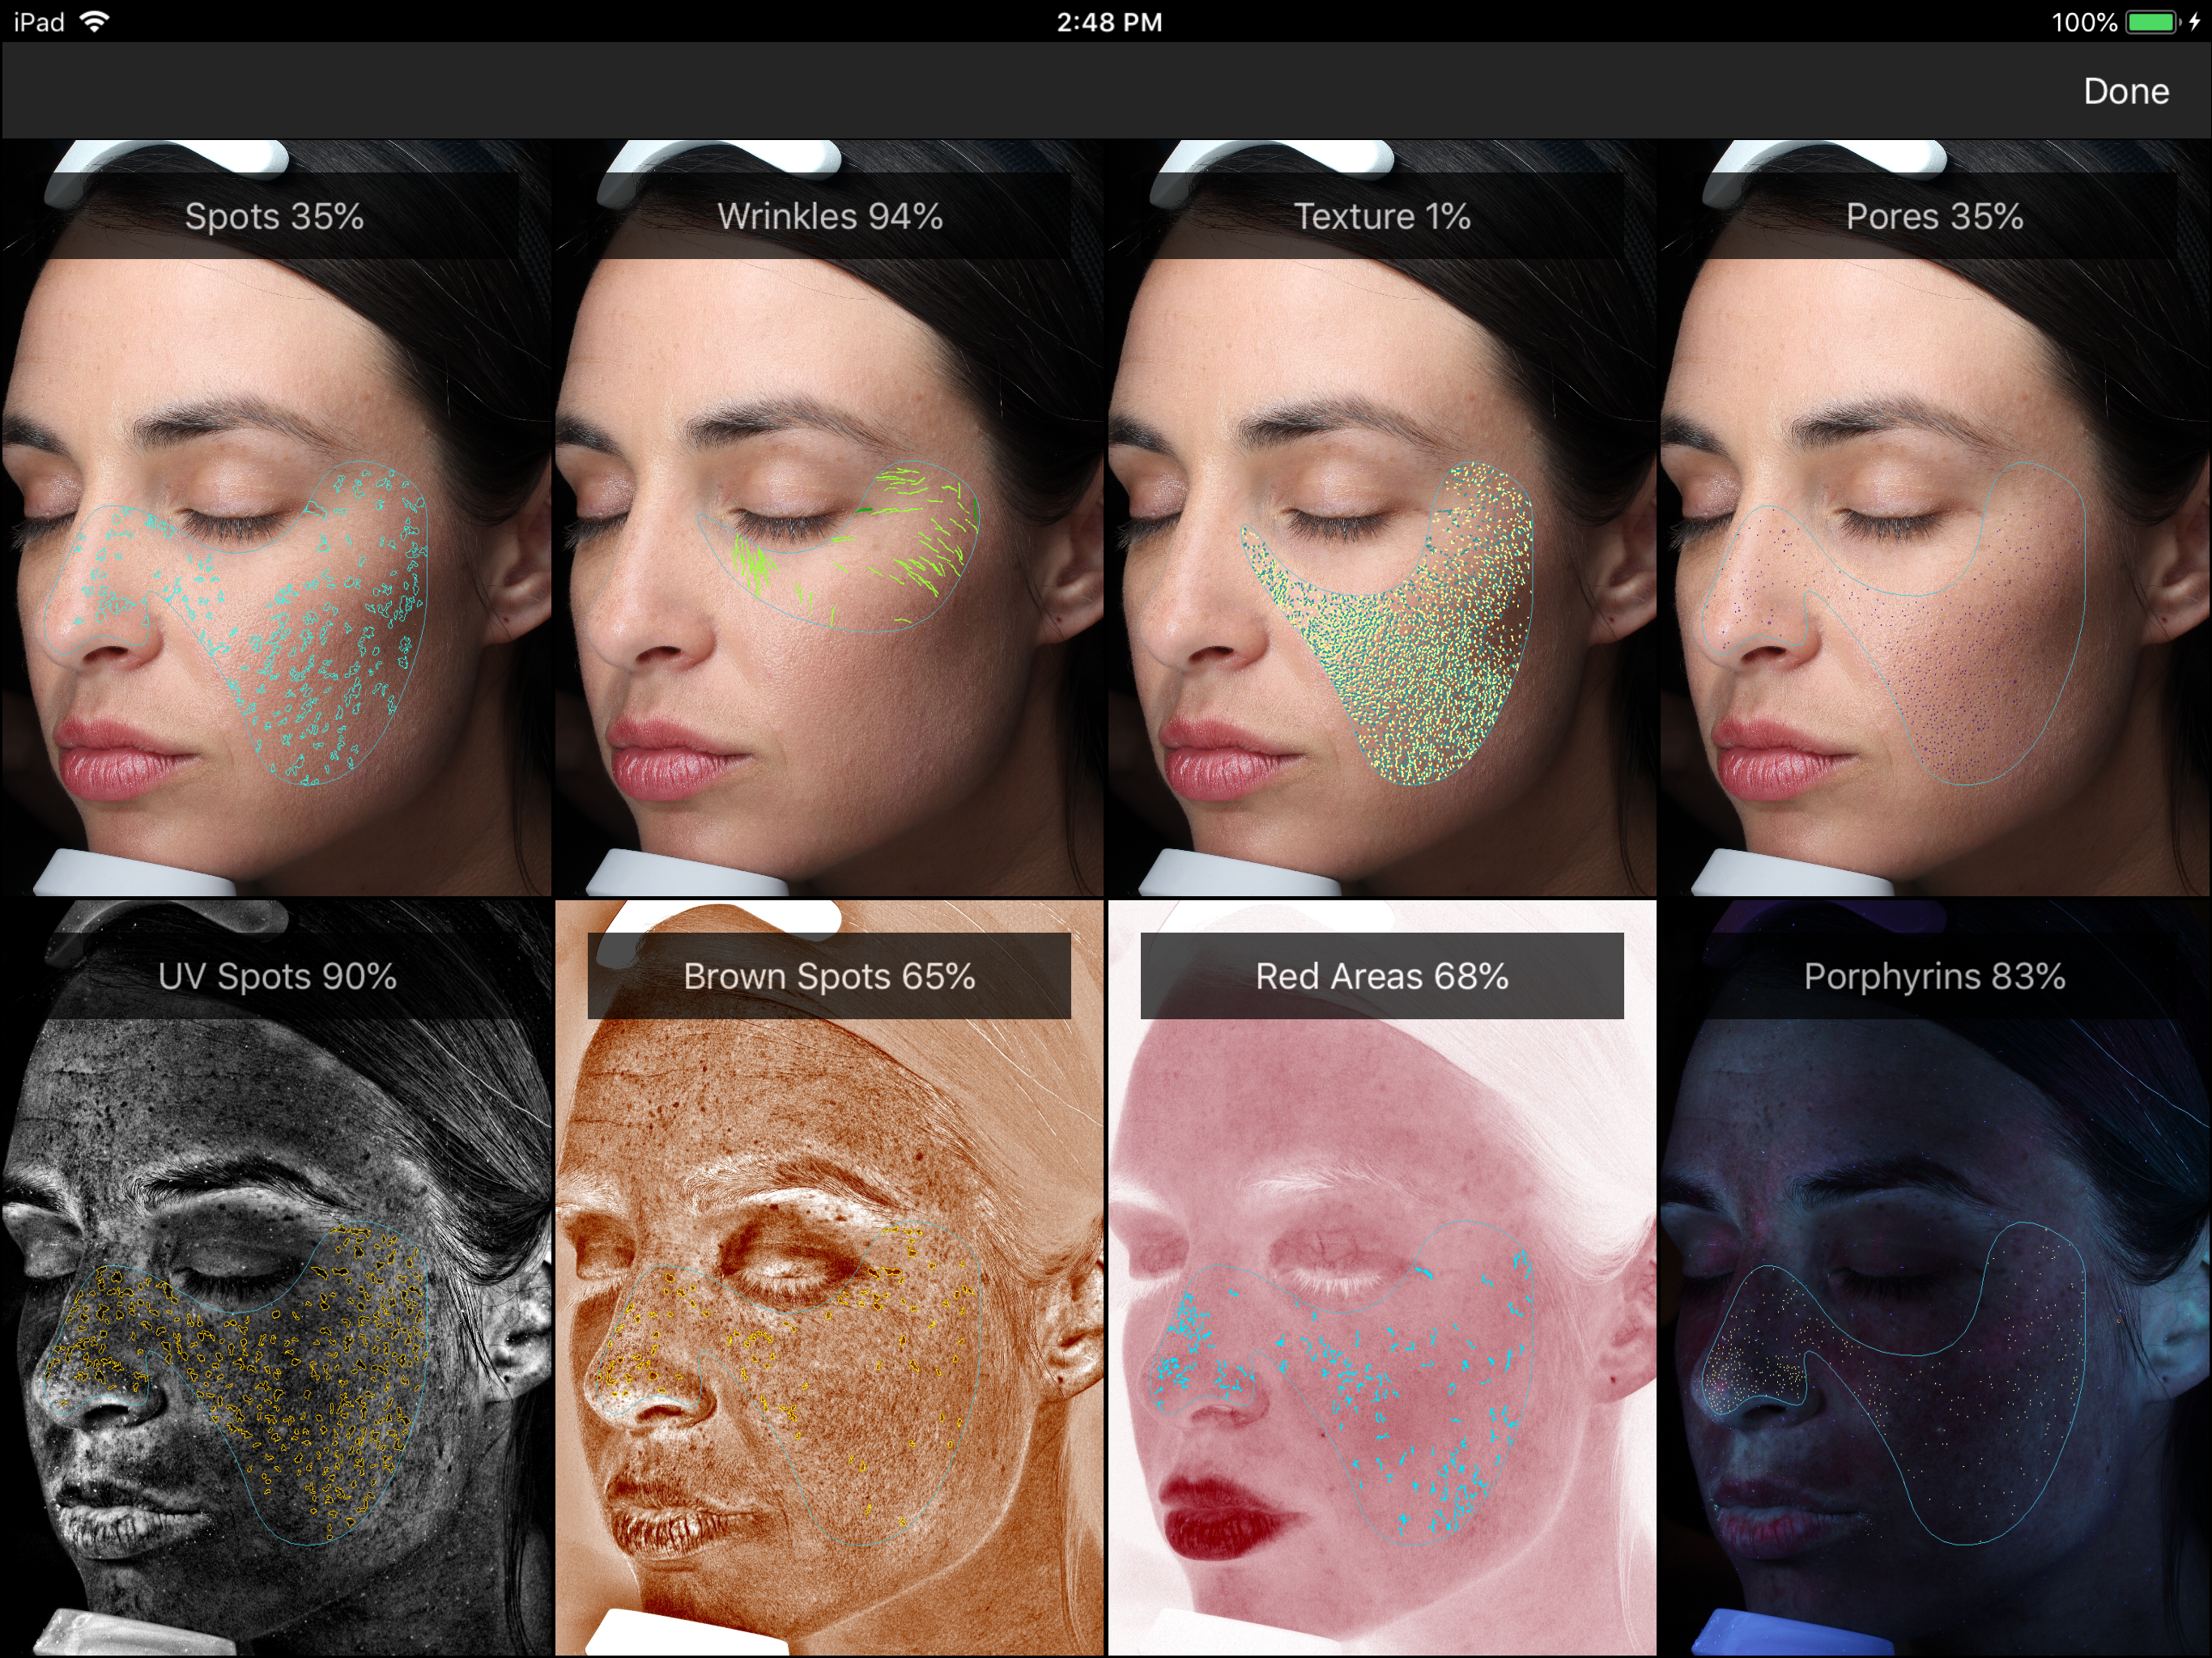Select the Pores 35% label
The width and height of the screenshot is (2212, 1658).
pos(1934,216)
